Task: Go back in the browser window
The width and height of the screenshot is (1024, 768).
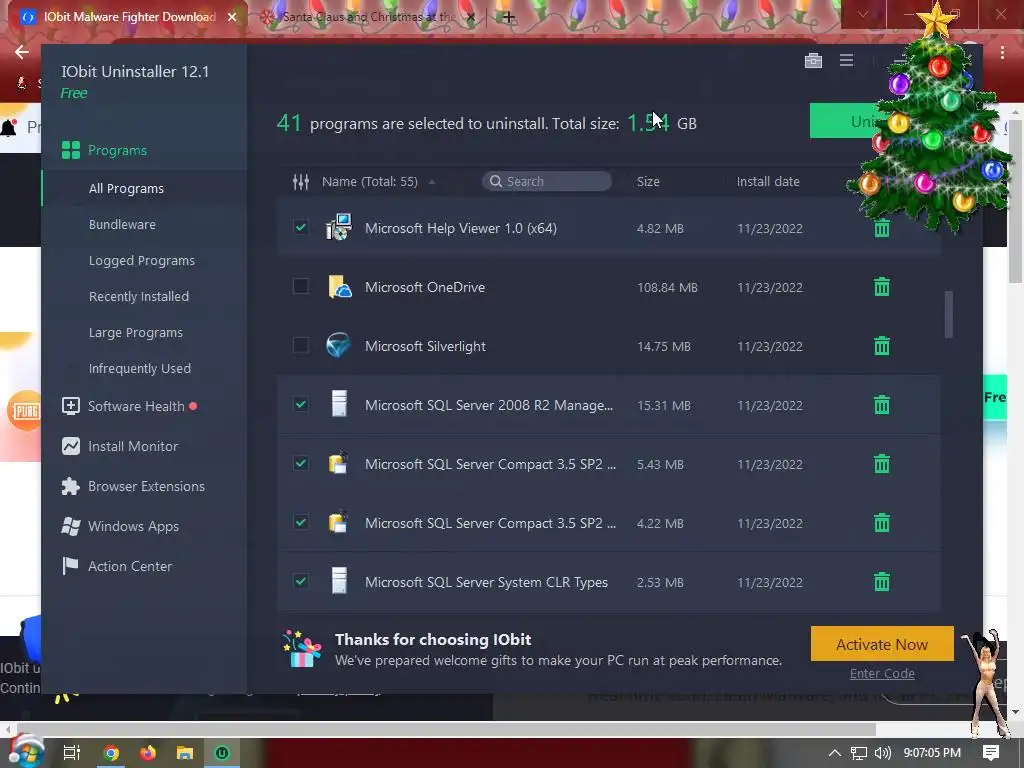Action: [22, 52]
